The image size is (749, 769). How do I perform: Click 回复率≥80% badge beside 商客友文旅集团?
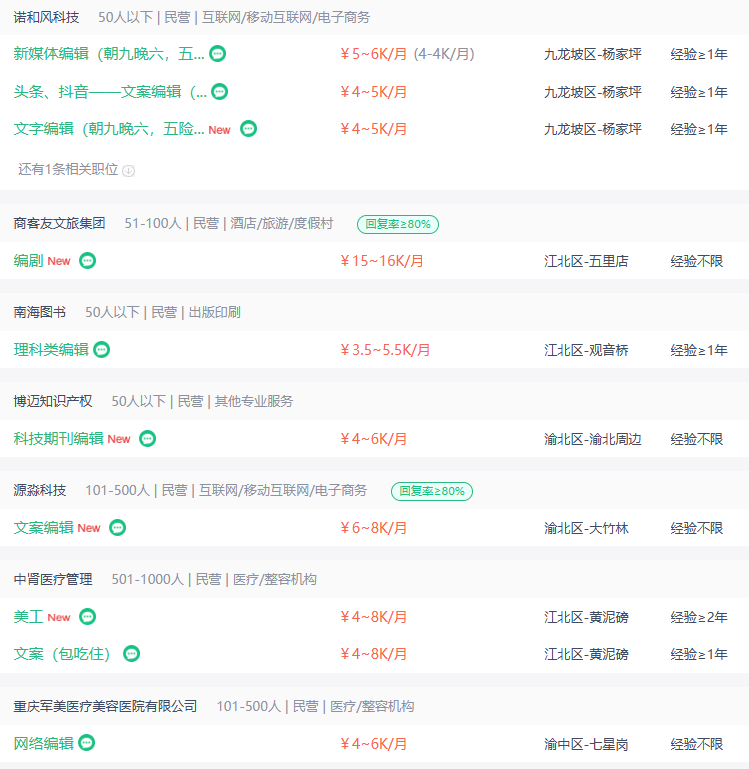(x=398, y=224)
